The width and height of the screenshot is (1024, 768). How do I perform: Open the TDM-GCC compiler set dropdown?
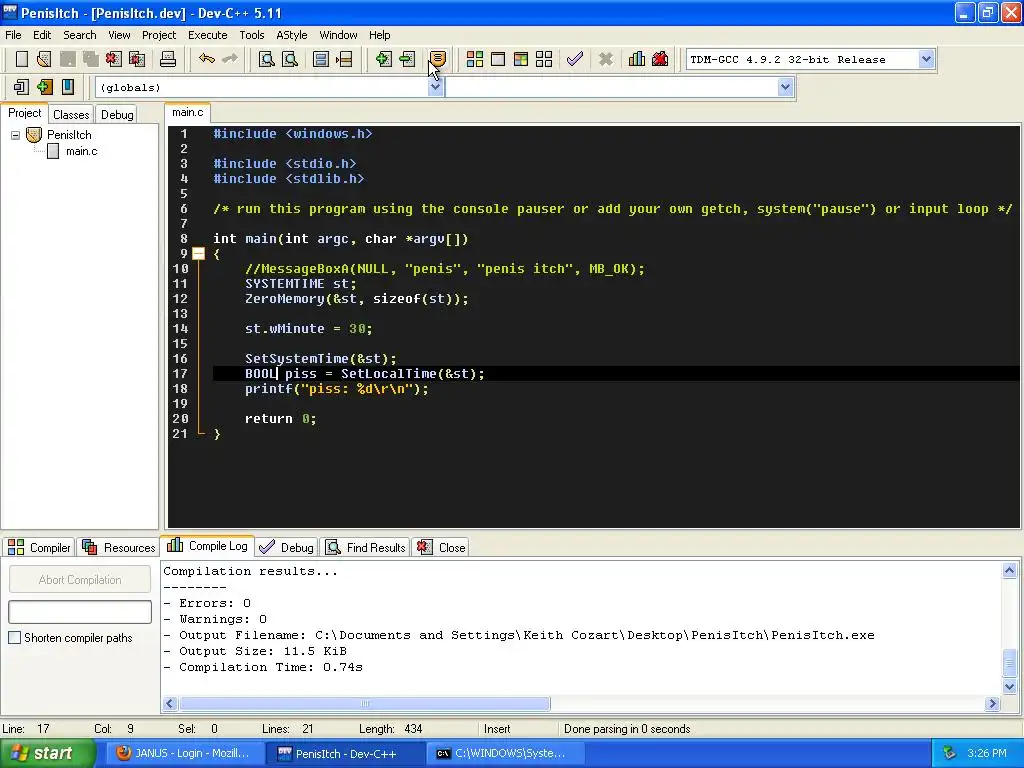[925, 59]
